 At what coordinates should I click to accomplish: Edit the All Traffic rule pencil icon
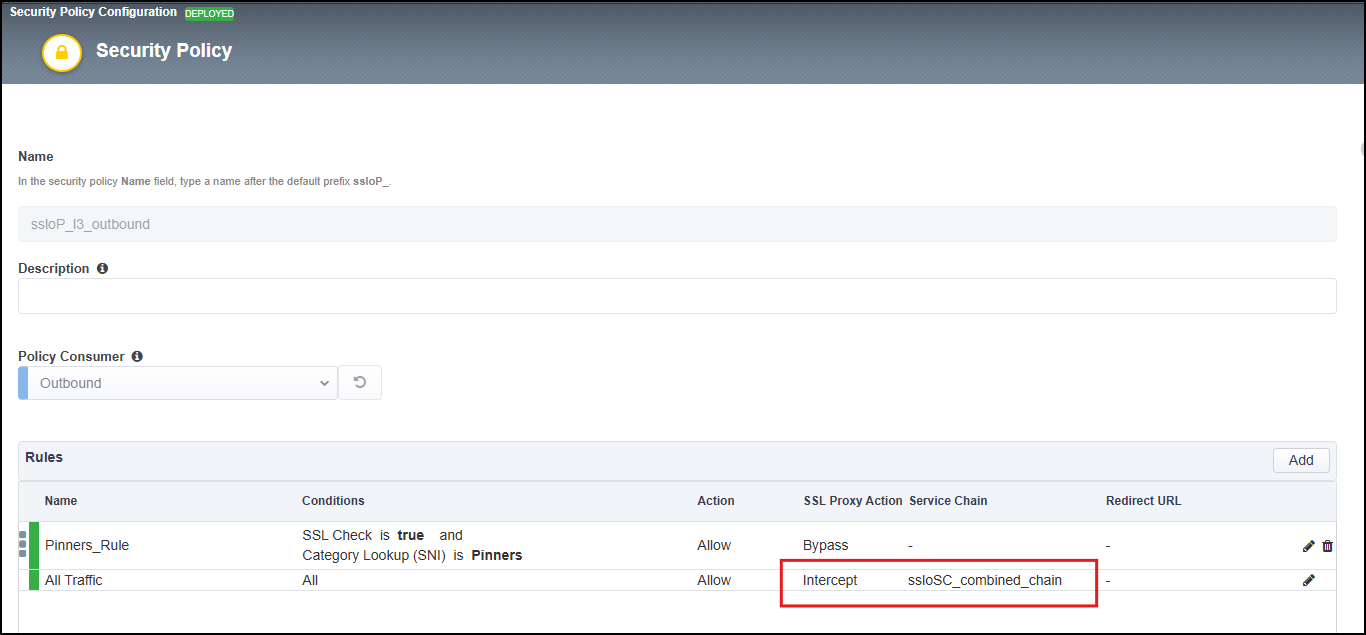click(1309, 580)
